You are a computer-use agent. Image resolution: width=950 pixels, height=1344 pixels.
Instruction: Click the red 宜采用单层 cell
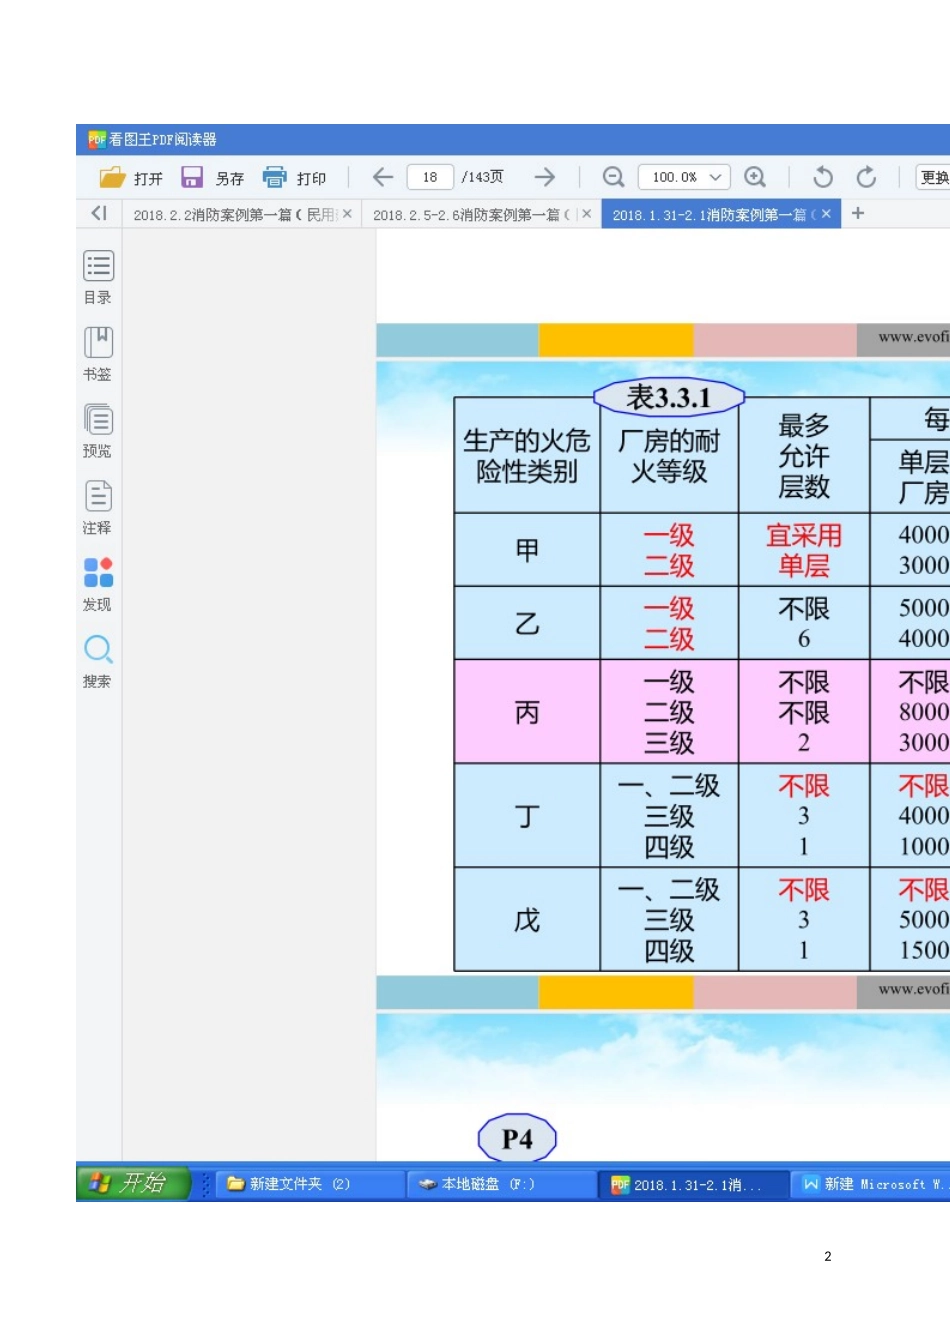click(x=804, y=550)
